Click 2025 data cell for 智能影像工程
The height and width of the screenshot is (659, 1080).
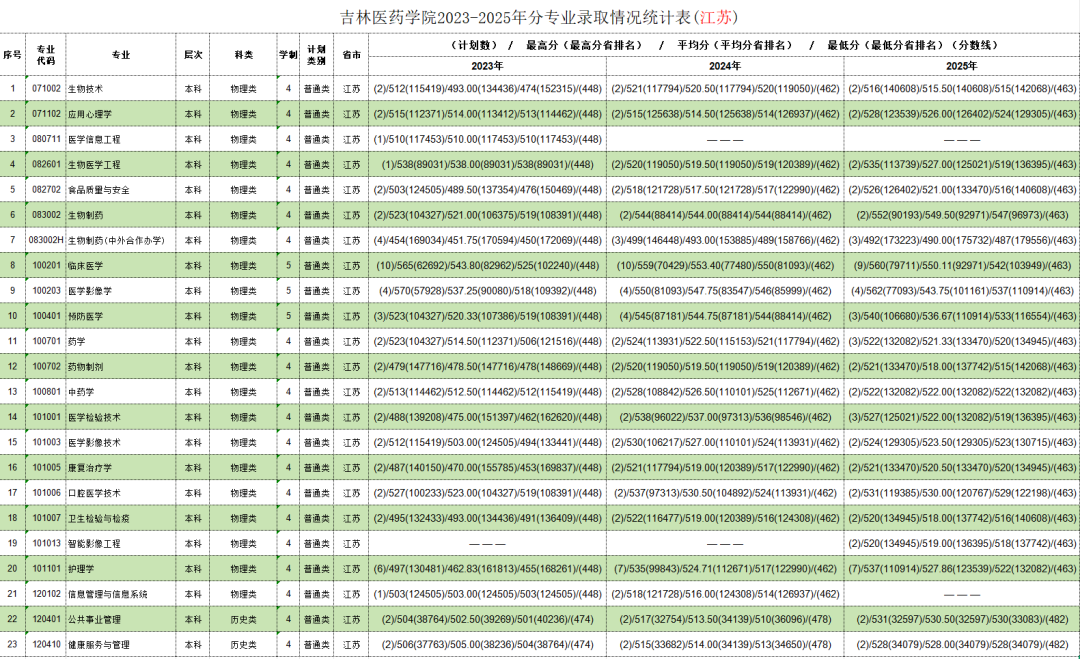[x=962, y=543]
